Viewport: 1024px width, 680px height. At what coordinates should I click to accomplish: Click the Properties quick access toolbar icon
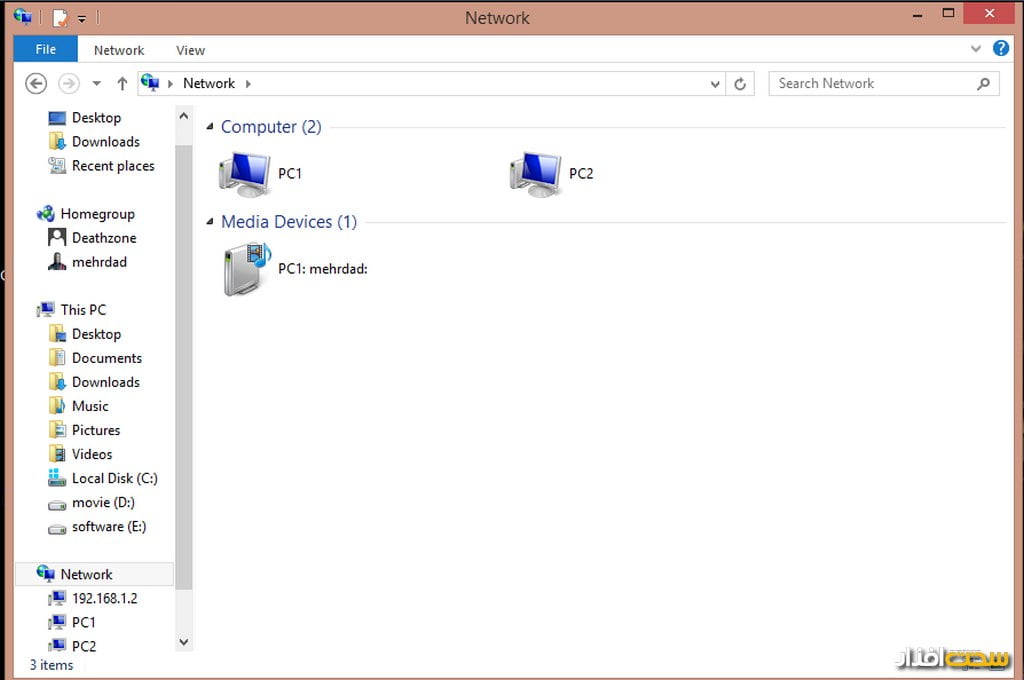point(60,17)
